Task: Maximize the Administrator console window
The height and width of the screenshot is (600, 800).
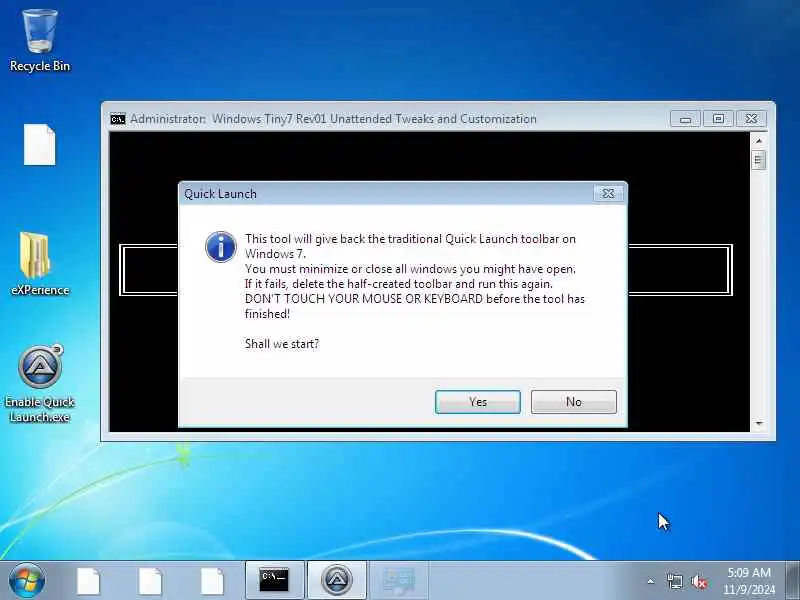Action: pos(718,119)
